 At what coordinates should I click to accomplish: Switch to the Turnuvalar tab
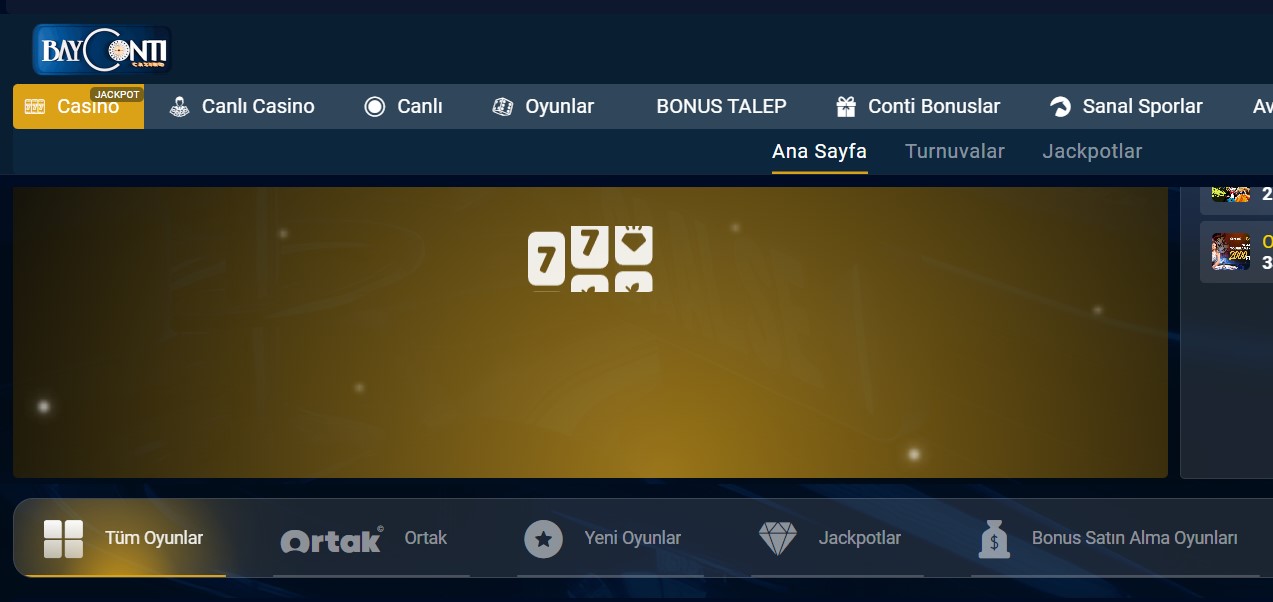(x=955, y=152)
